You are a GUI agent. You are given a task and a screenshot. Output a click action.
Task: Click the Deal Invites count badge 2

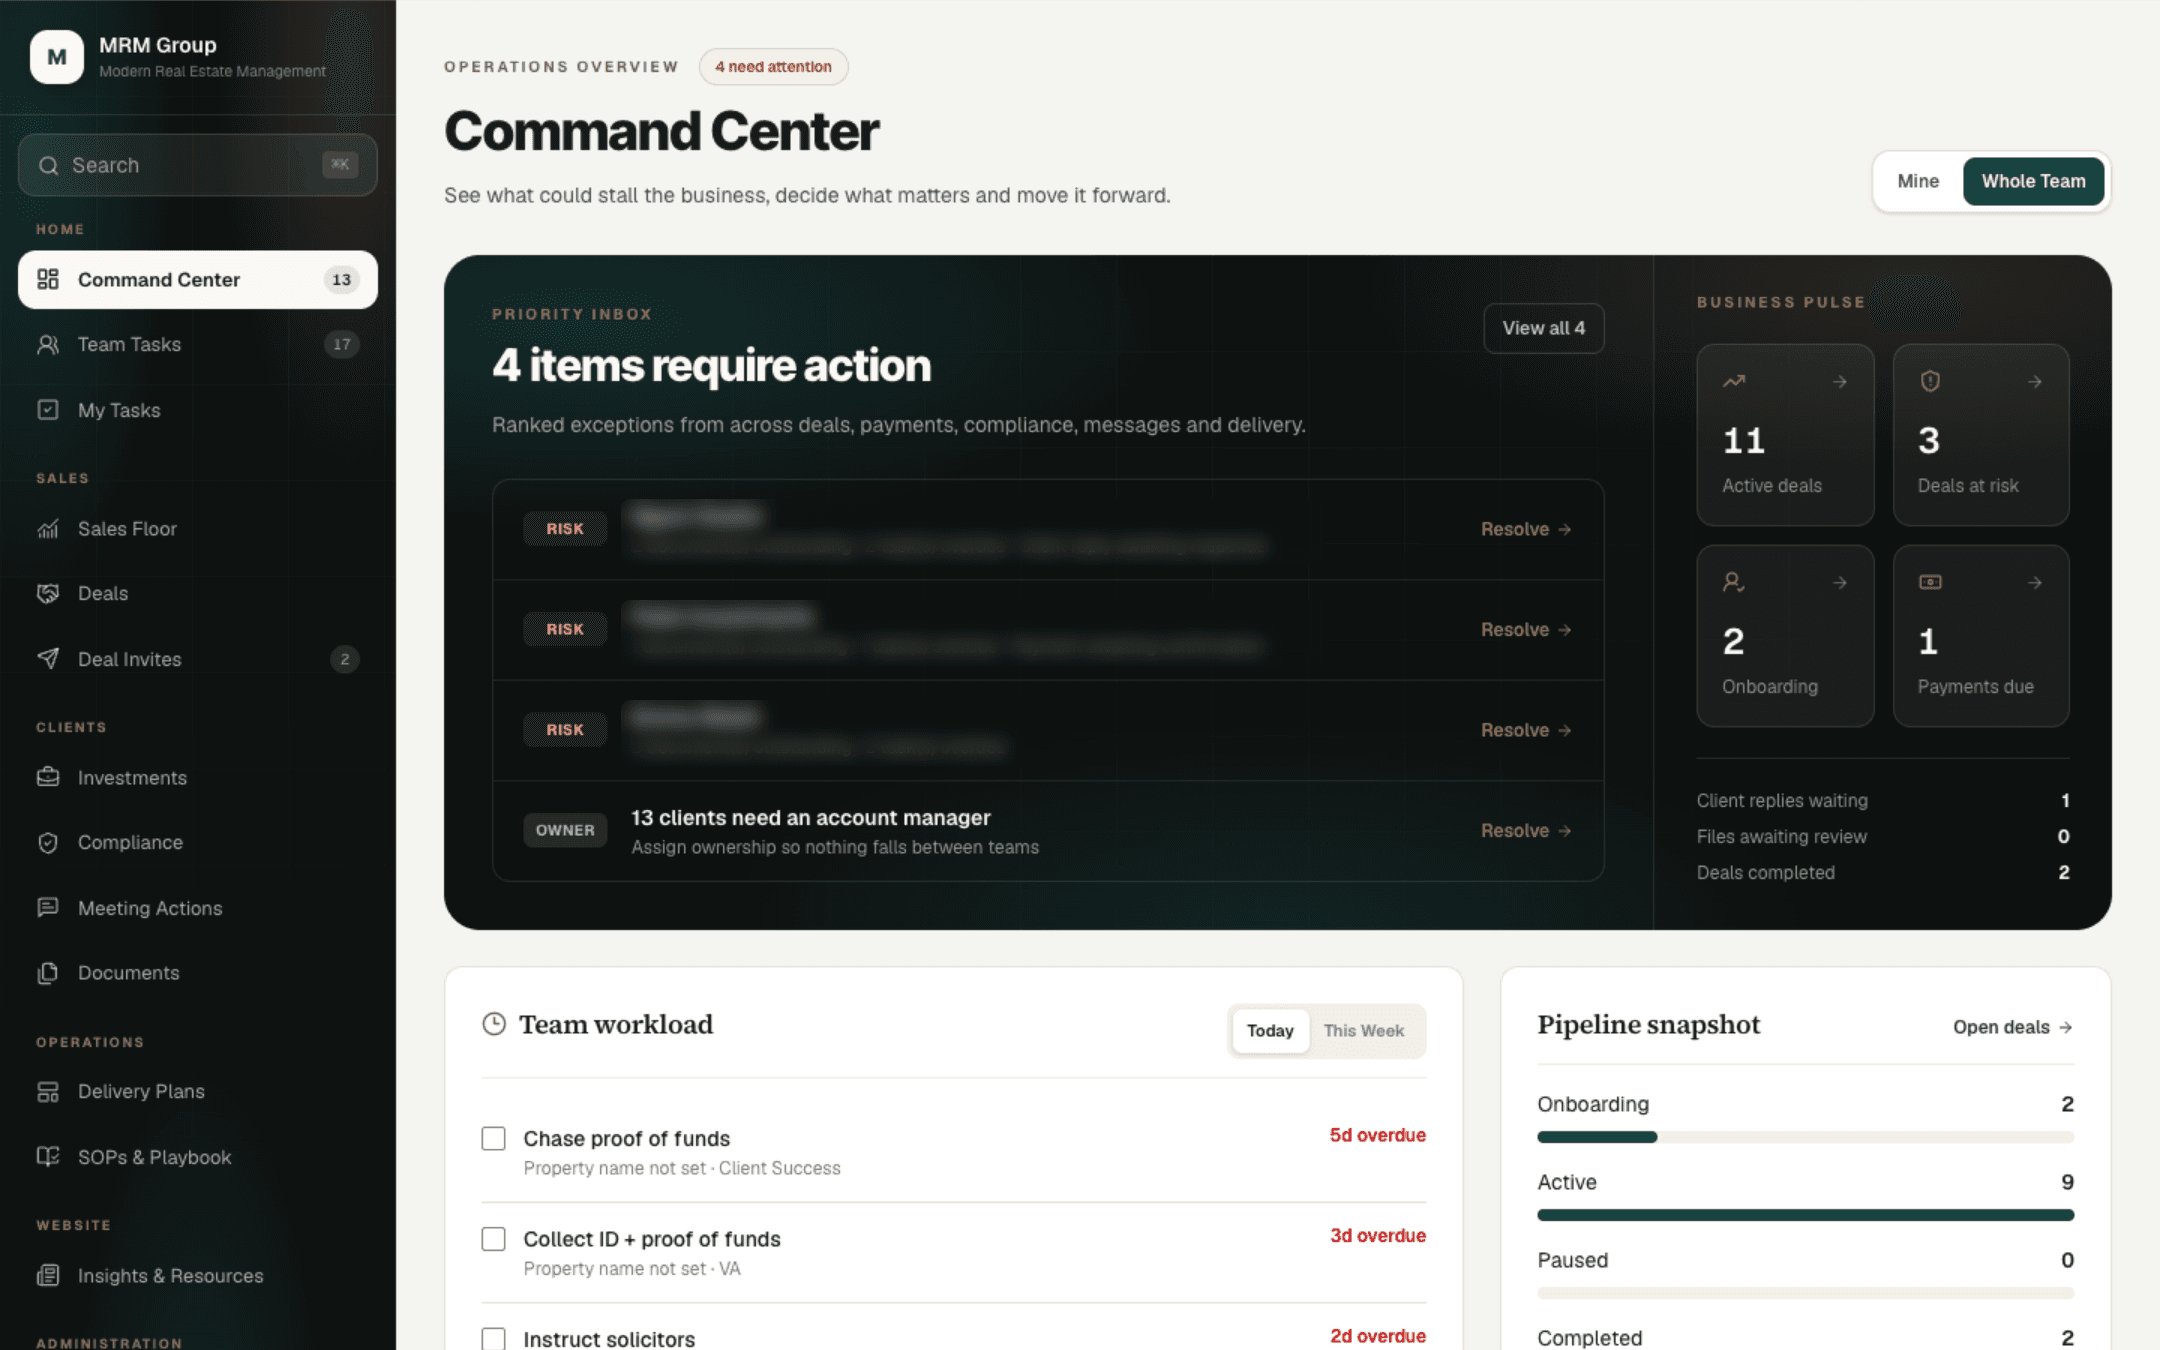(344, 659)
